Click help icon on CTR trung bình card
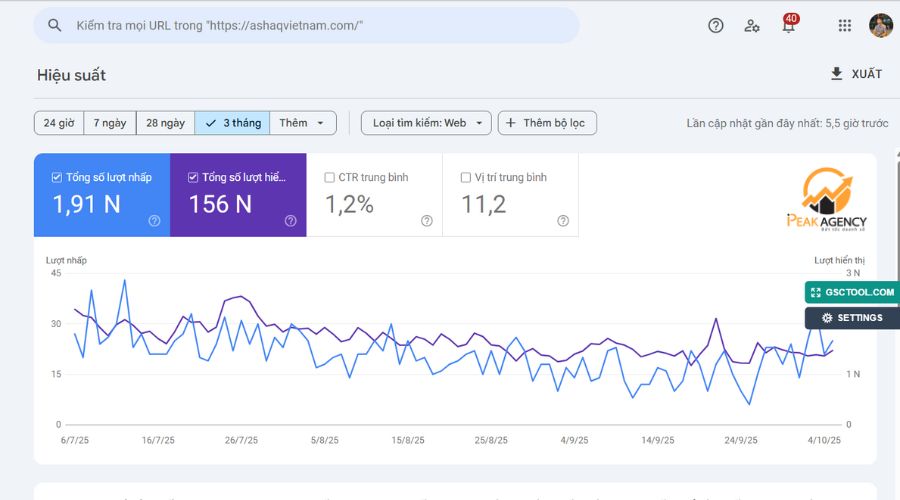 (x=427, y=221)
